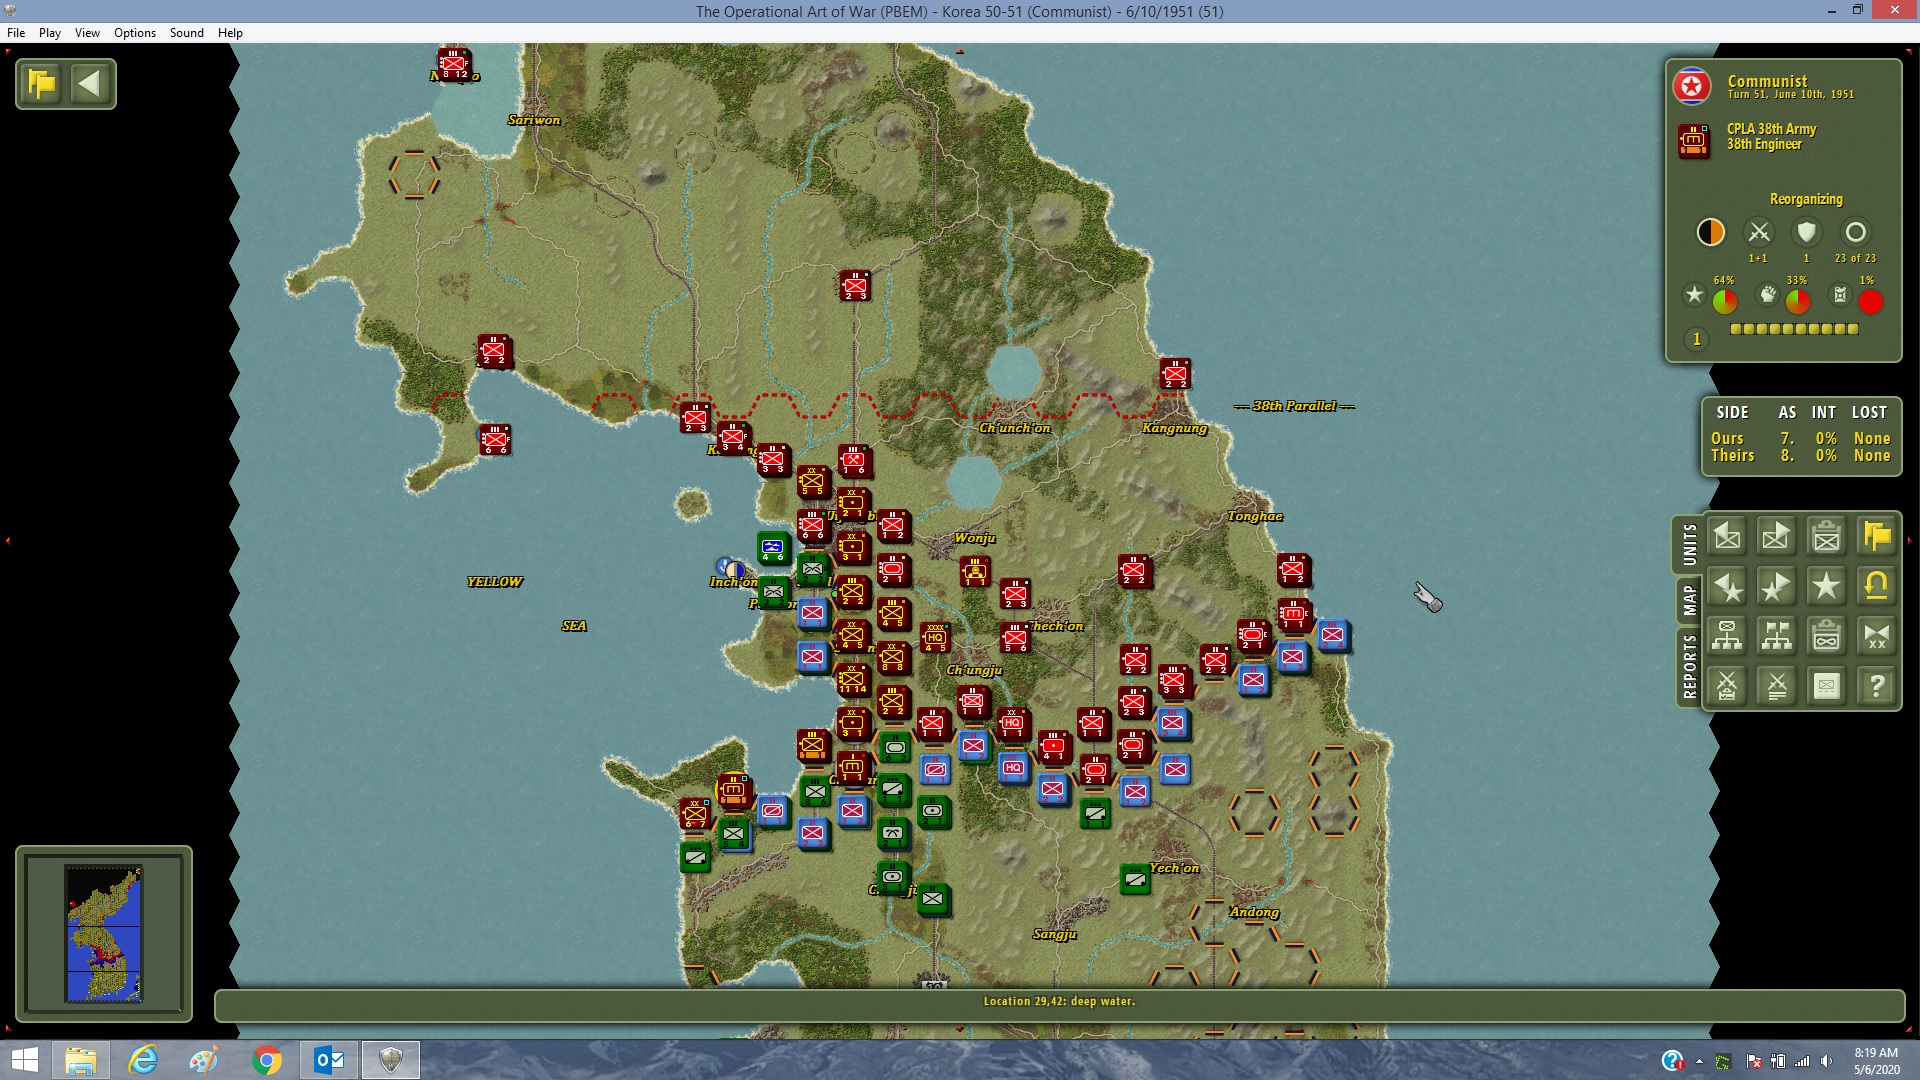1920x1080 pixels.
Task: Click 38th Engineer unit counter in info panel
Action: [x=1694, y=141]
